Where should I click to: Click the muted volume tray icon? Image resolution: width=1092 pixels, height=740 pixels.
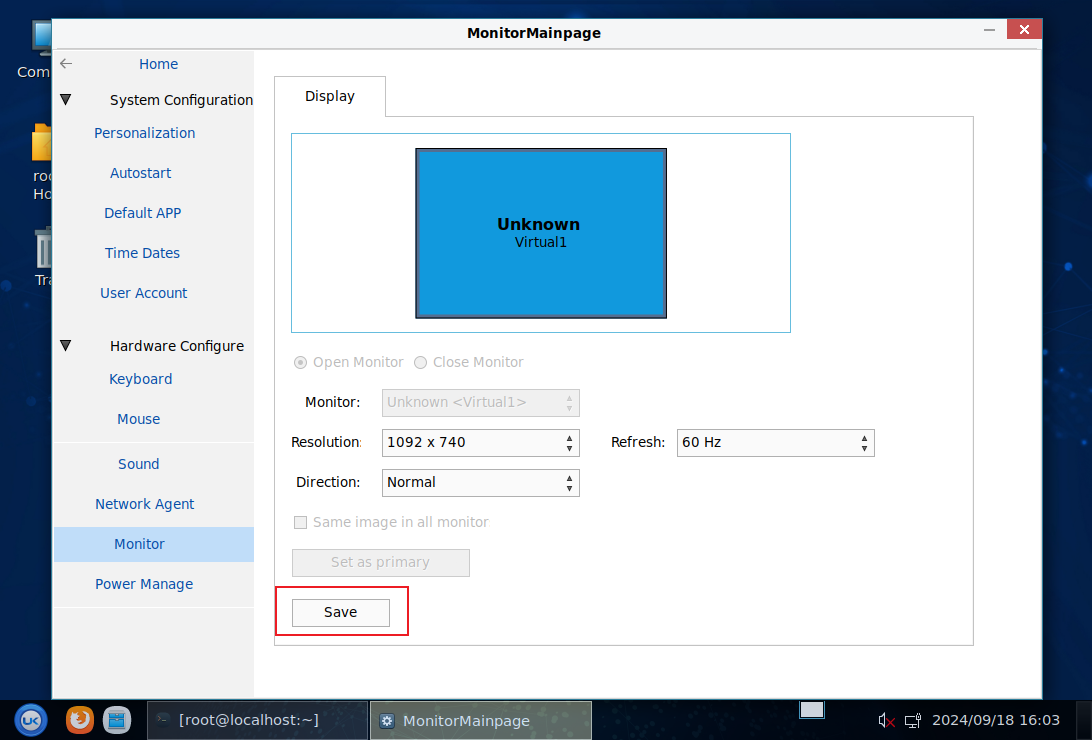click(886, 720)
